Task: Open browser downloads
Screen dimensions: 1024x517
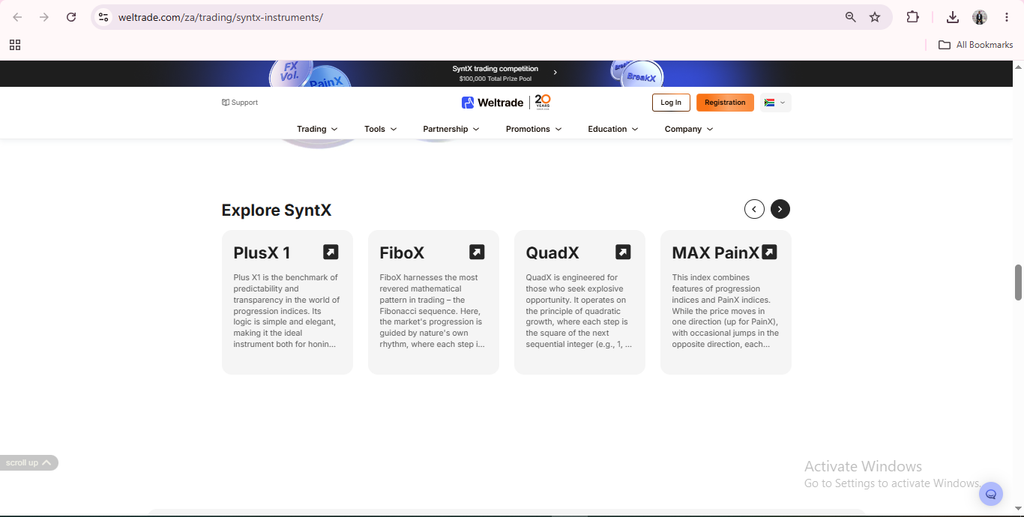Action: pyautogui.click(x=953, y=18)
